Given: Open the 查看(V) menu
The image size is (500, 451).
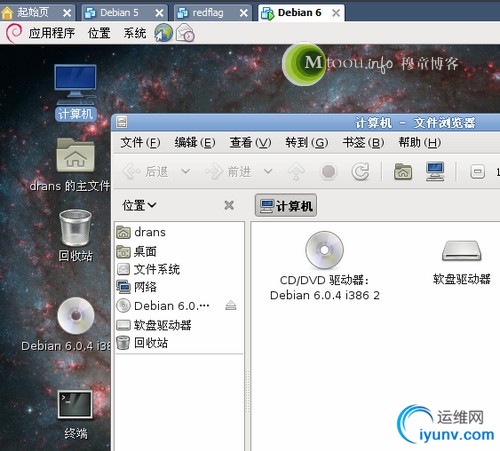Looking at the screenshot, I should tap(250, 143).
